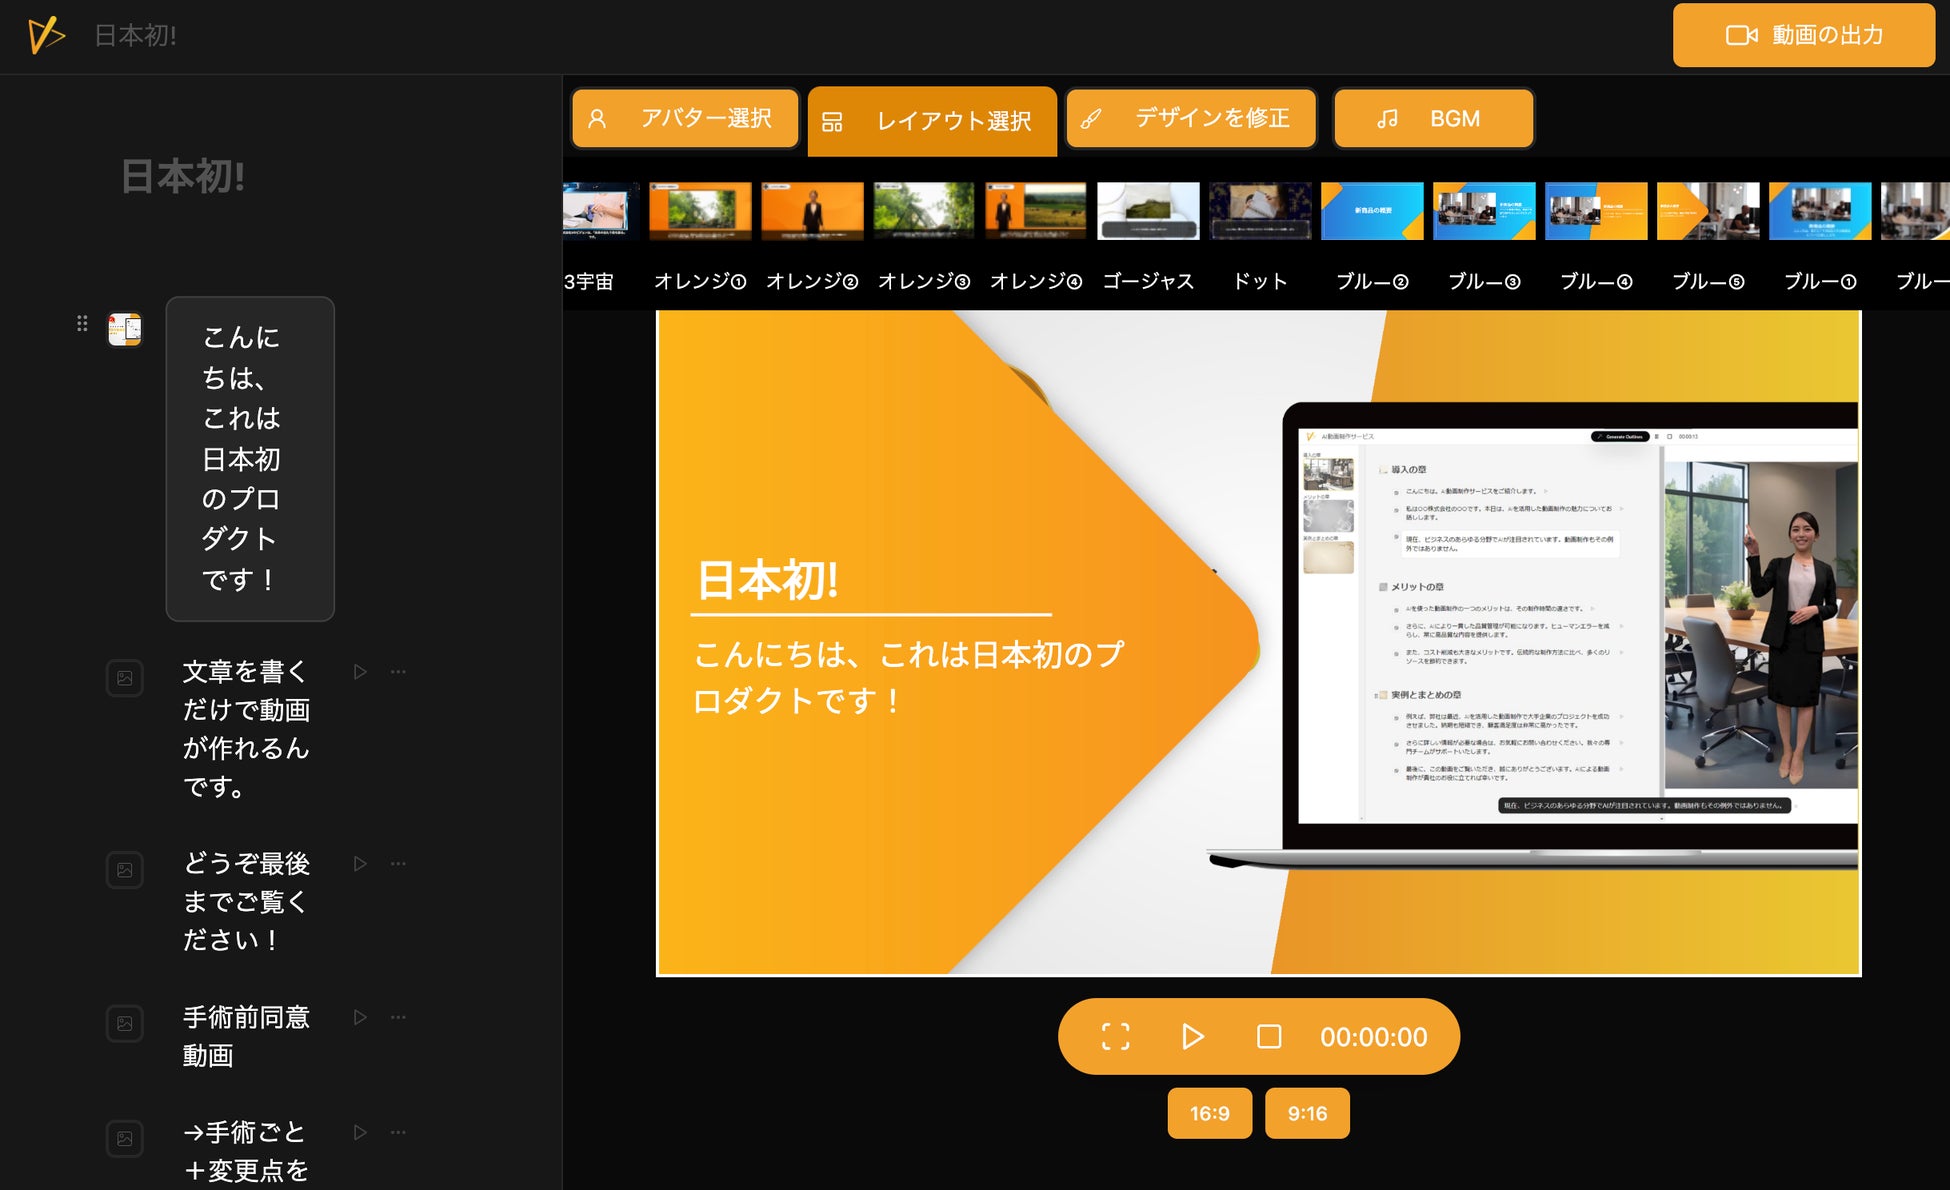Click 動画の出力 export button
The image size is (1950, 1190).
point(1803,35)
